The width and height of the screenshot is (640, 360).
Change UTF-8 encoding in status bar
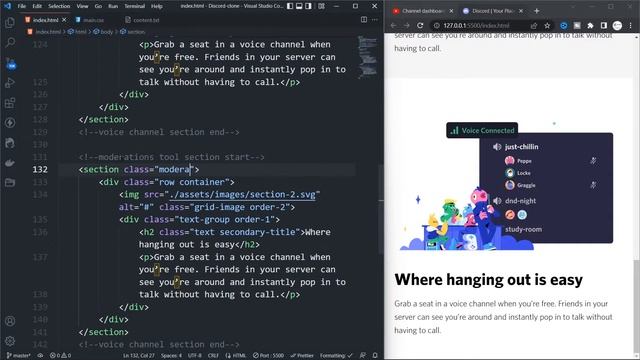195,356
